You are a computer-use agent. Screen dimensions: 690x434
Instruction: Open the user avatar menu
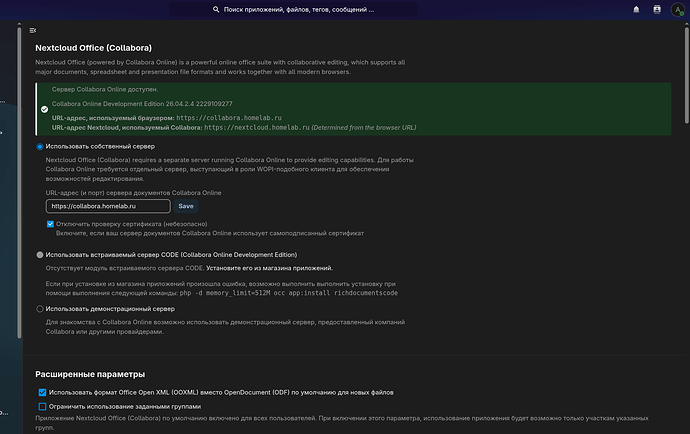coord(678,9)
